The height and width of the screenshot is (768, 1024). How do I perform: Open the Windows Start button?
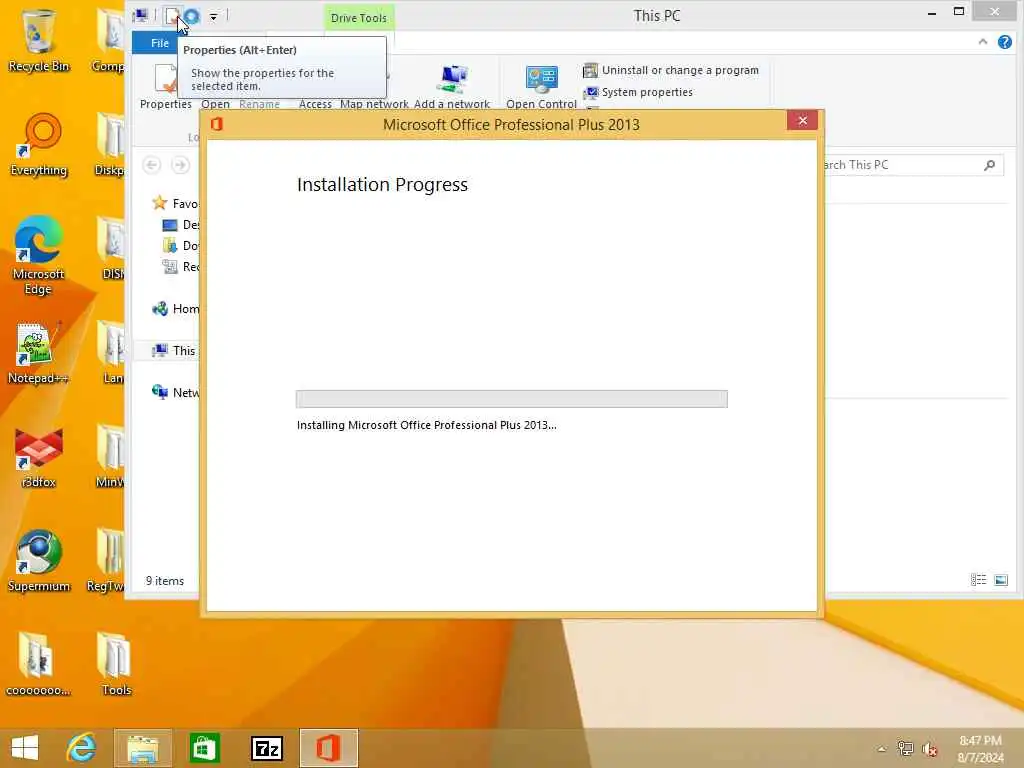25,748
